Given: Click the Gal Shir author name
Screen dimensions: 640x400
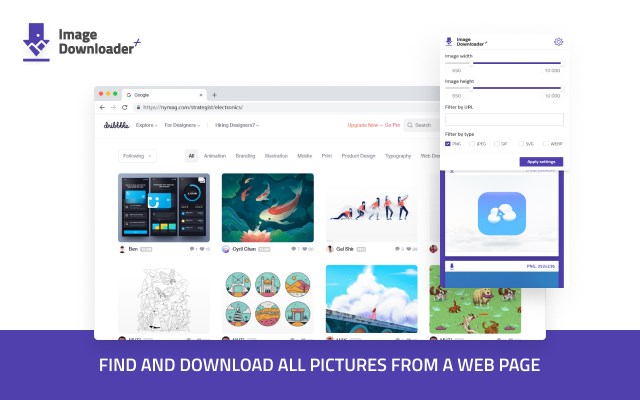Looking at the screenshot, I should (x=345, y=249).
